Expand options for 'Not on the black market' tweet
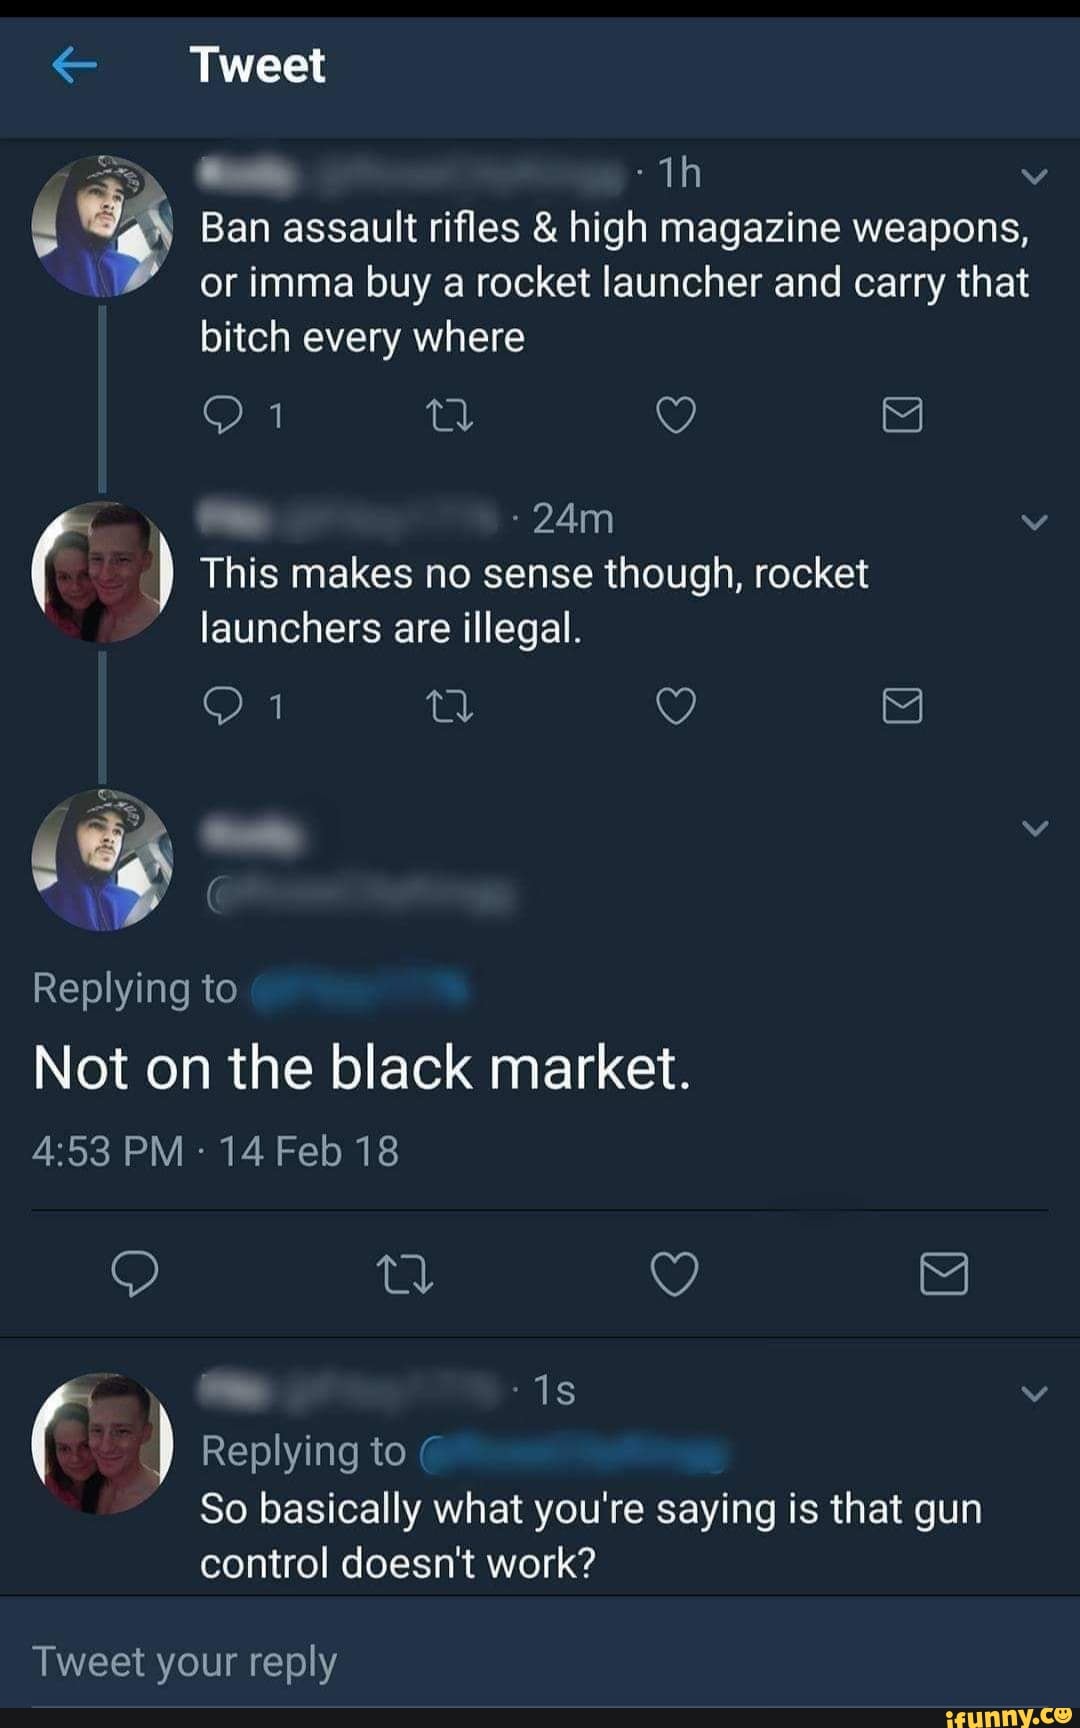The width and height of the screenshot is (1080, 1728). point(1035,828)
